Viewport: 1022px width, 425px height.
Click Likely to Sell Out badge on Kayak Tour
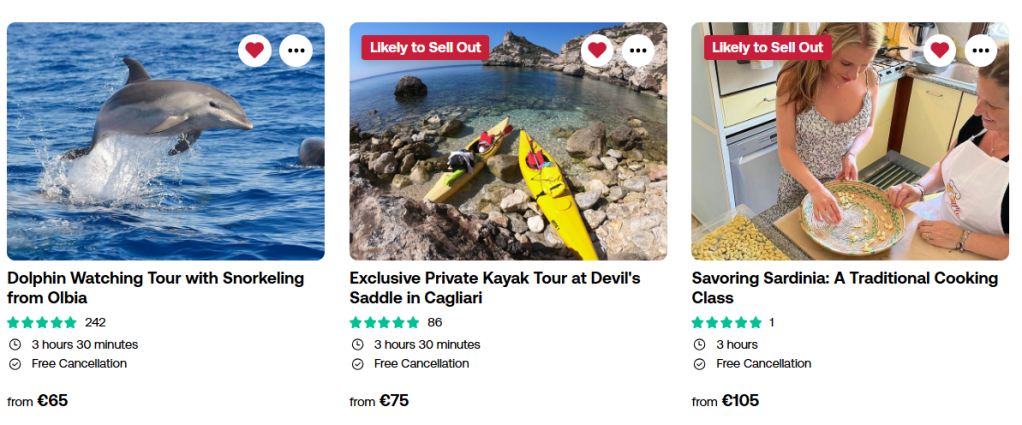click(x=425, y=47)
